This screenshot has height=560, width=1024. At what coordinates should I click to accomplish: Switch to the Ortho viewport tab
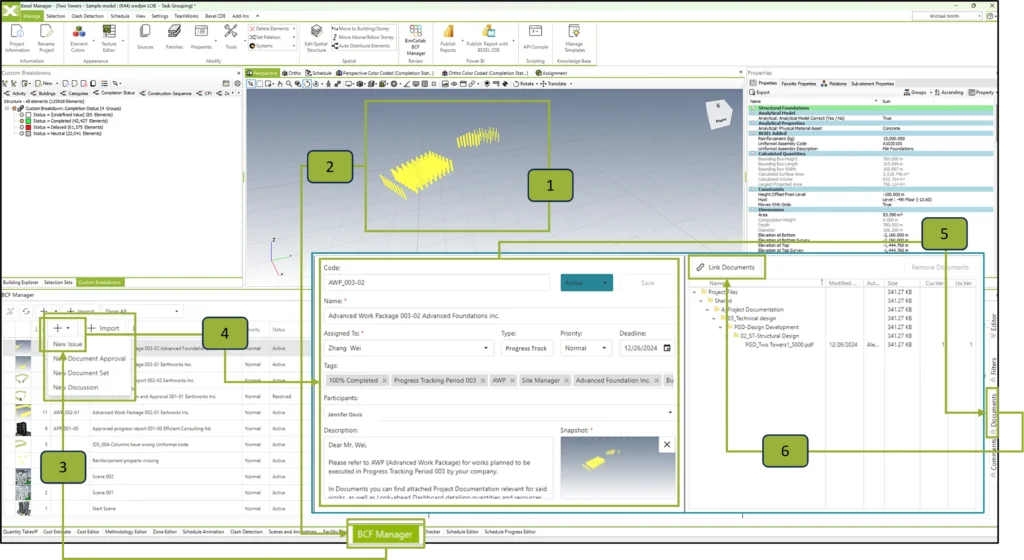pyautogui.click(x=292, y=73)
